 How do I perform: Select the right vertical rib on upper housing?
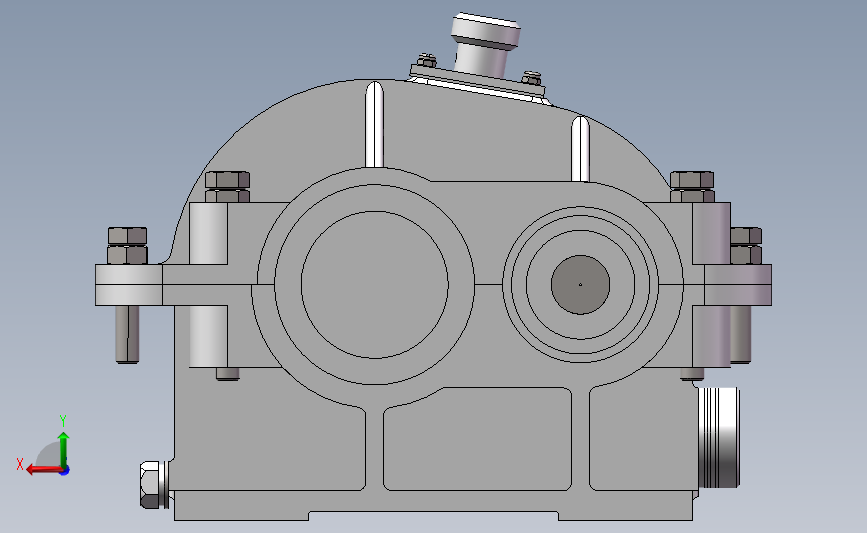click(x=580, y=148)
